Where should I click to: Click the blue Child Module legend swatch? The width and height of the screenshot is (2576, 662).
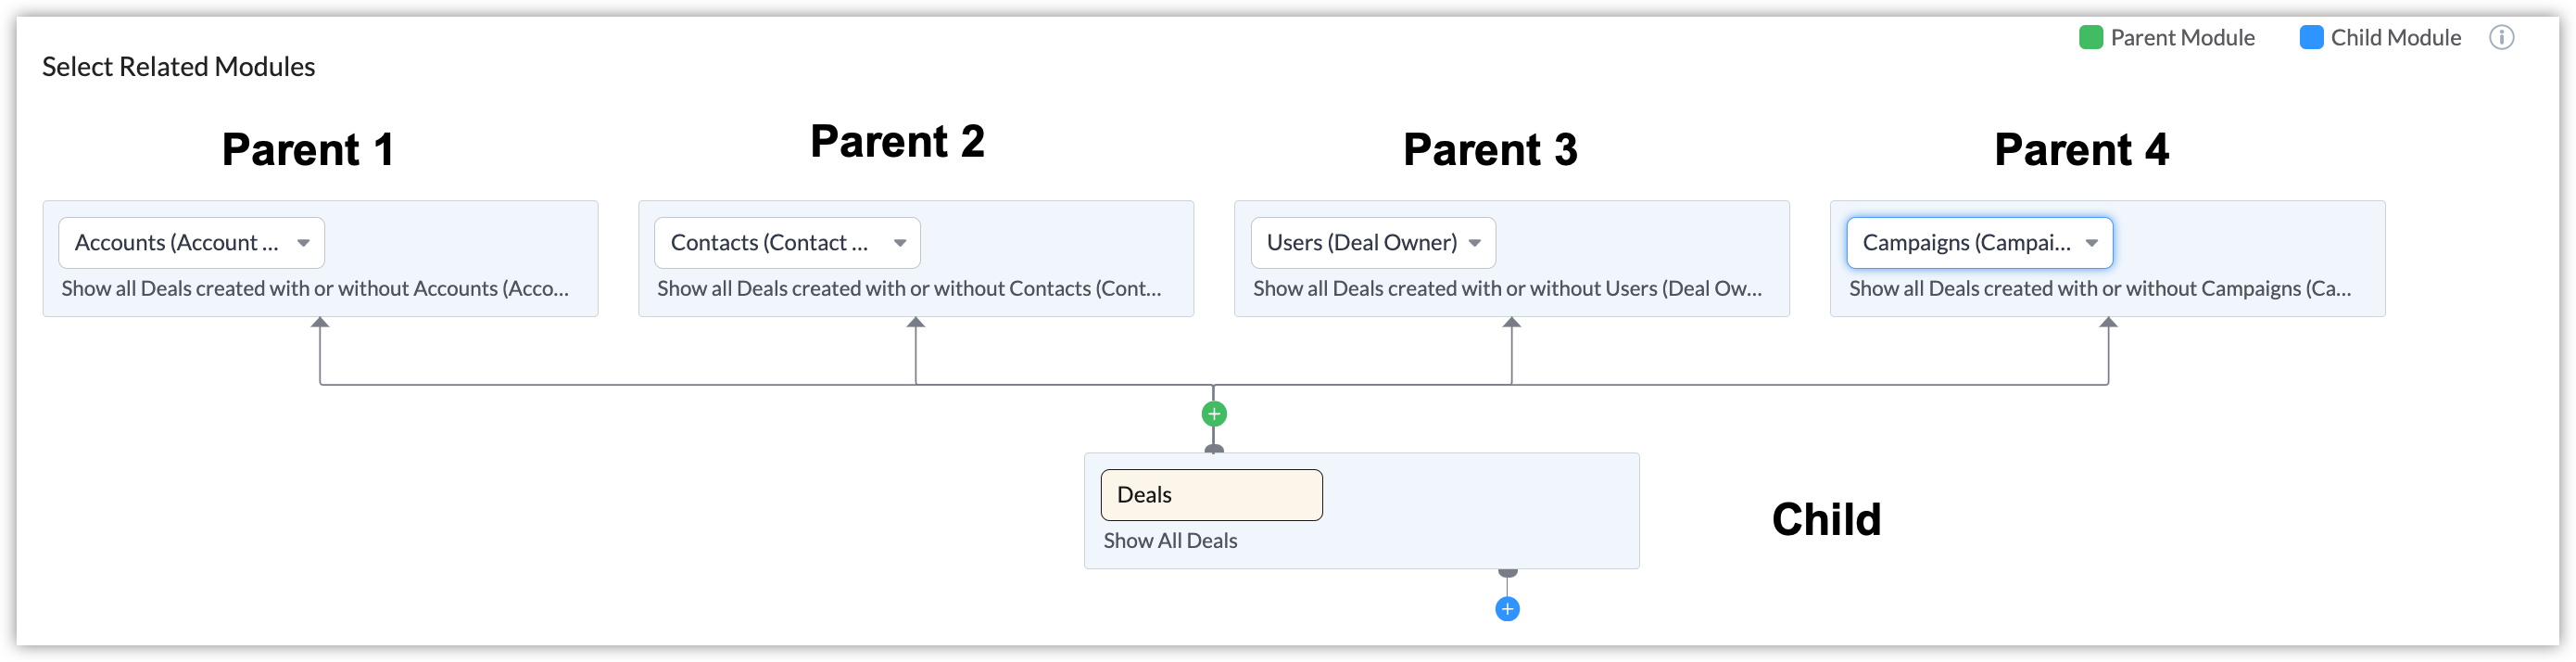click(x=2311, y=38)
